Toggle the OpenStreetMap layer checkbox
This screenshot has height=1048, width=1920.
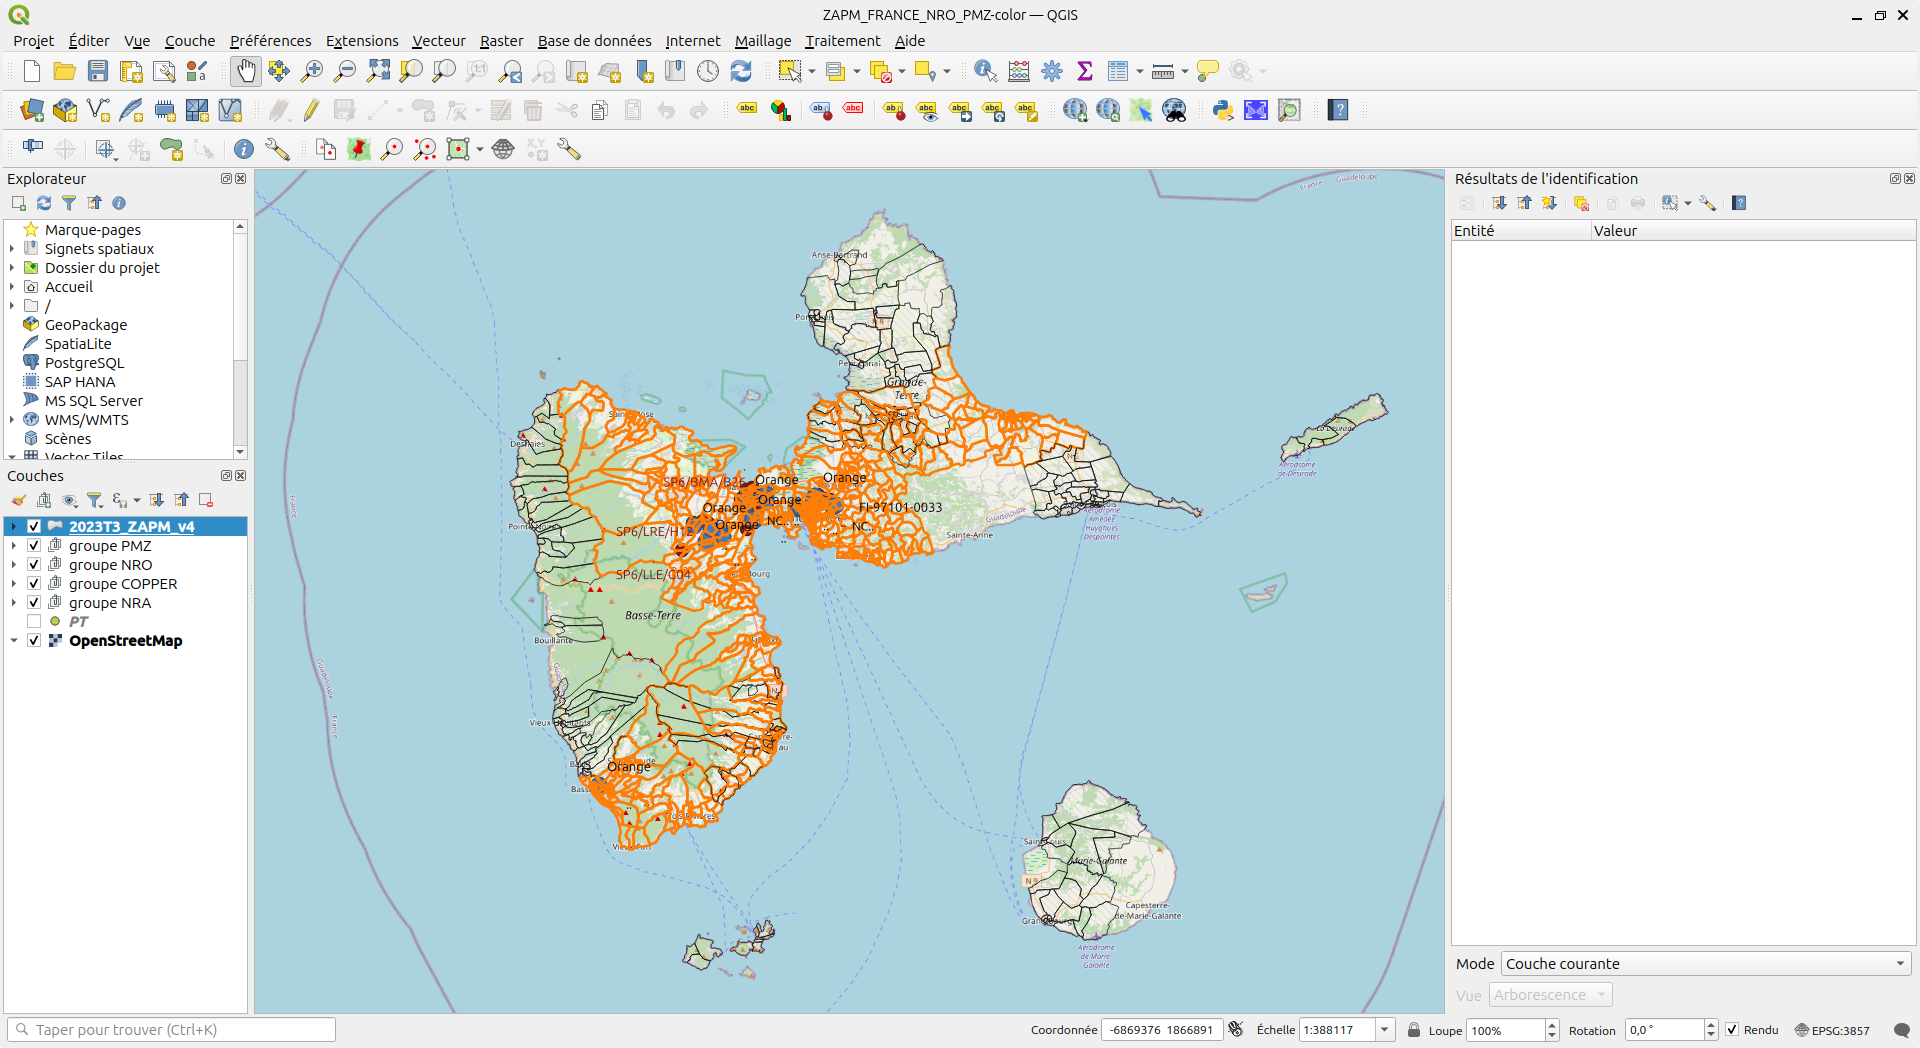click(34, 640)
